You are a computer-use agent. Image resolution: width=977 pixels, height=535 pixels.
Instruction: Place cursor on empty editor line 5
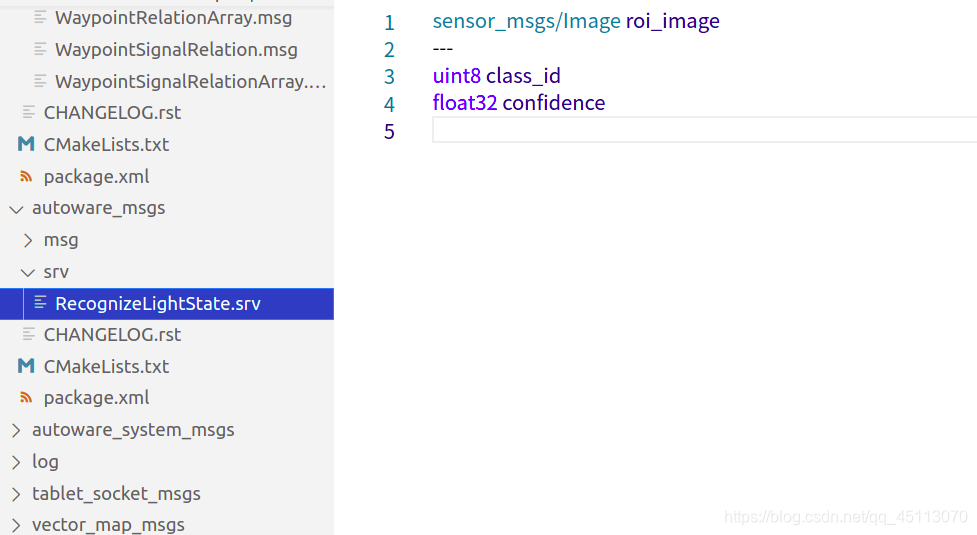700,131
